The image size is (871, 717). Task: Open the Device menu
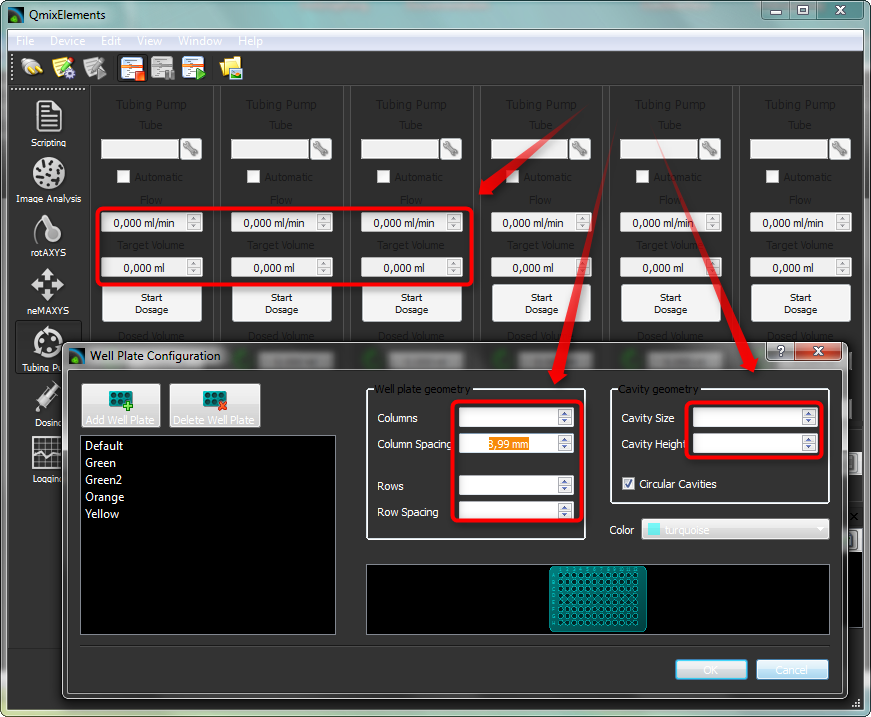tap(67, 41)
